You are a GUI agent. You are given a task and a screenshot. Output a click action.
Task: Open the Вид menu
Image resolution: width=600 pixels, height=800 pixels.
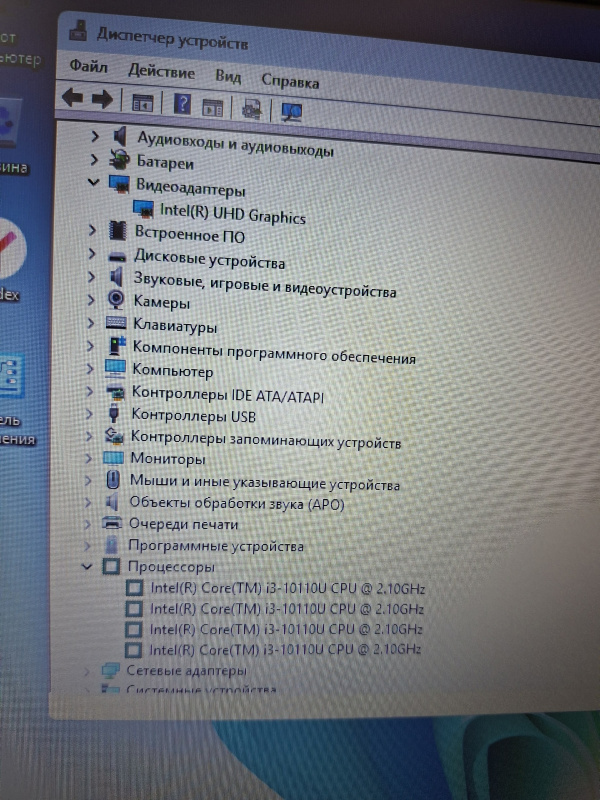[228, 77]
